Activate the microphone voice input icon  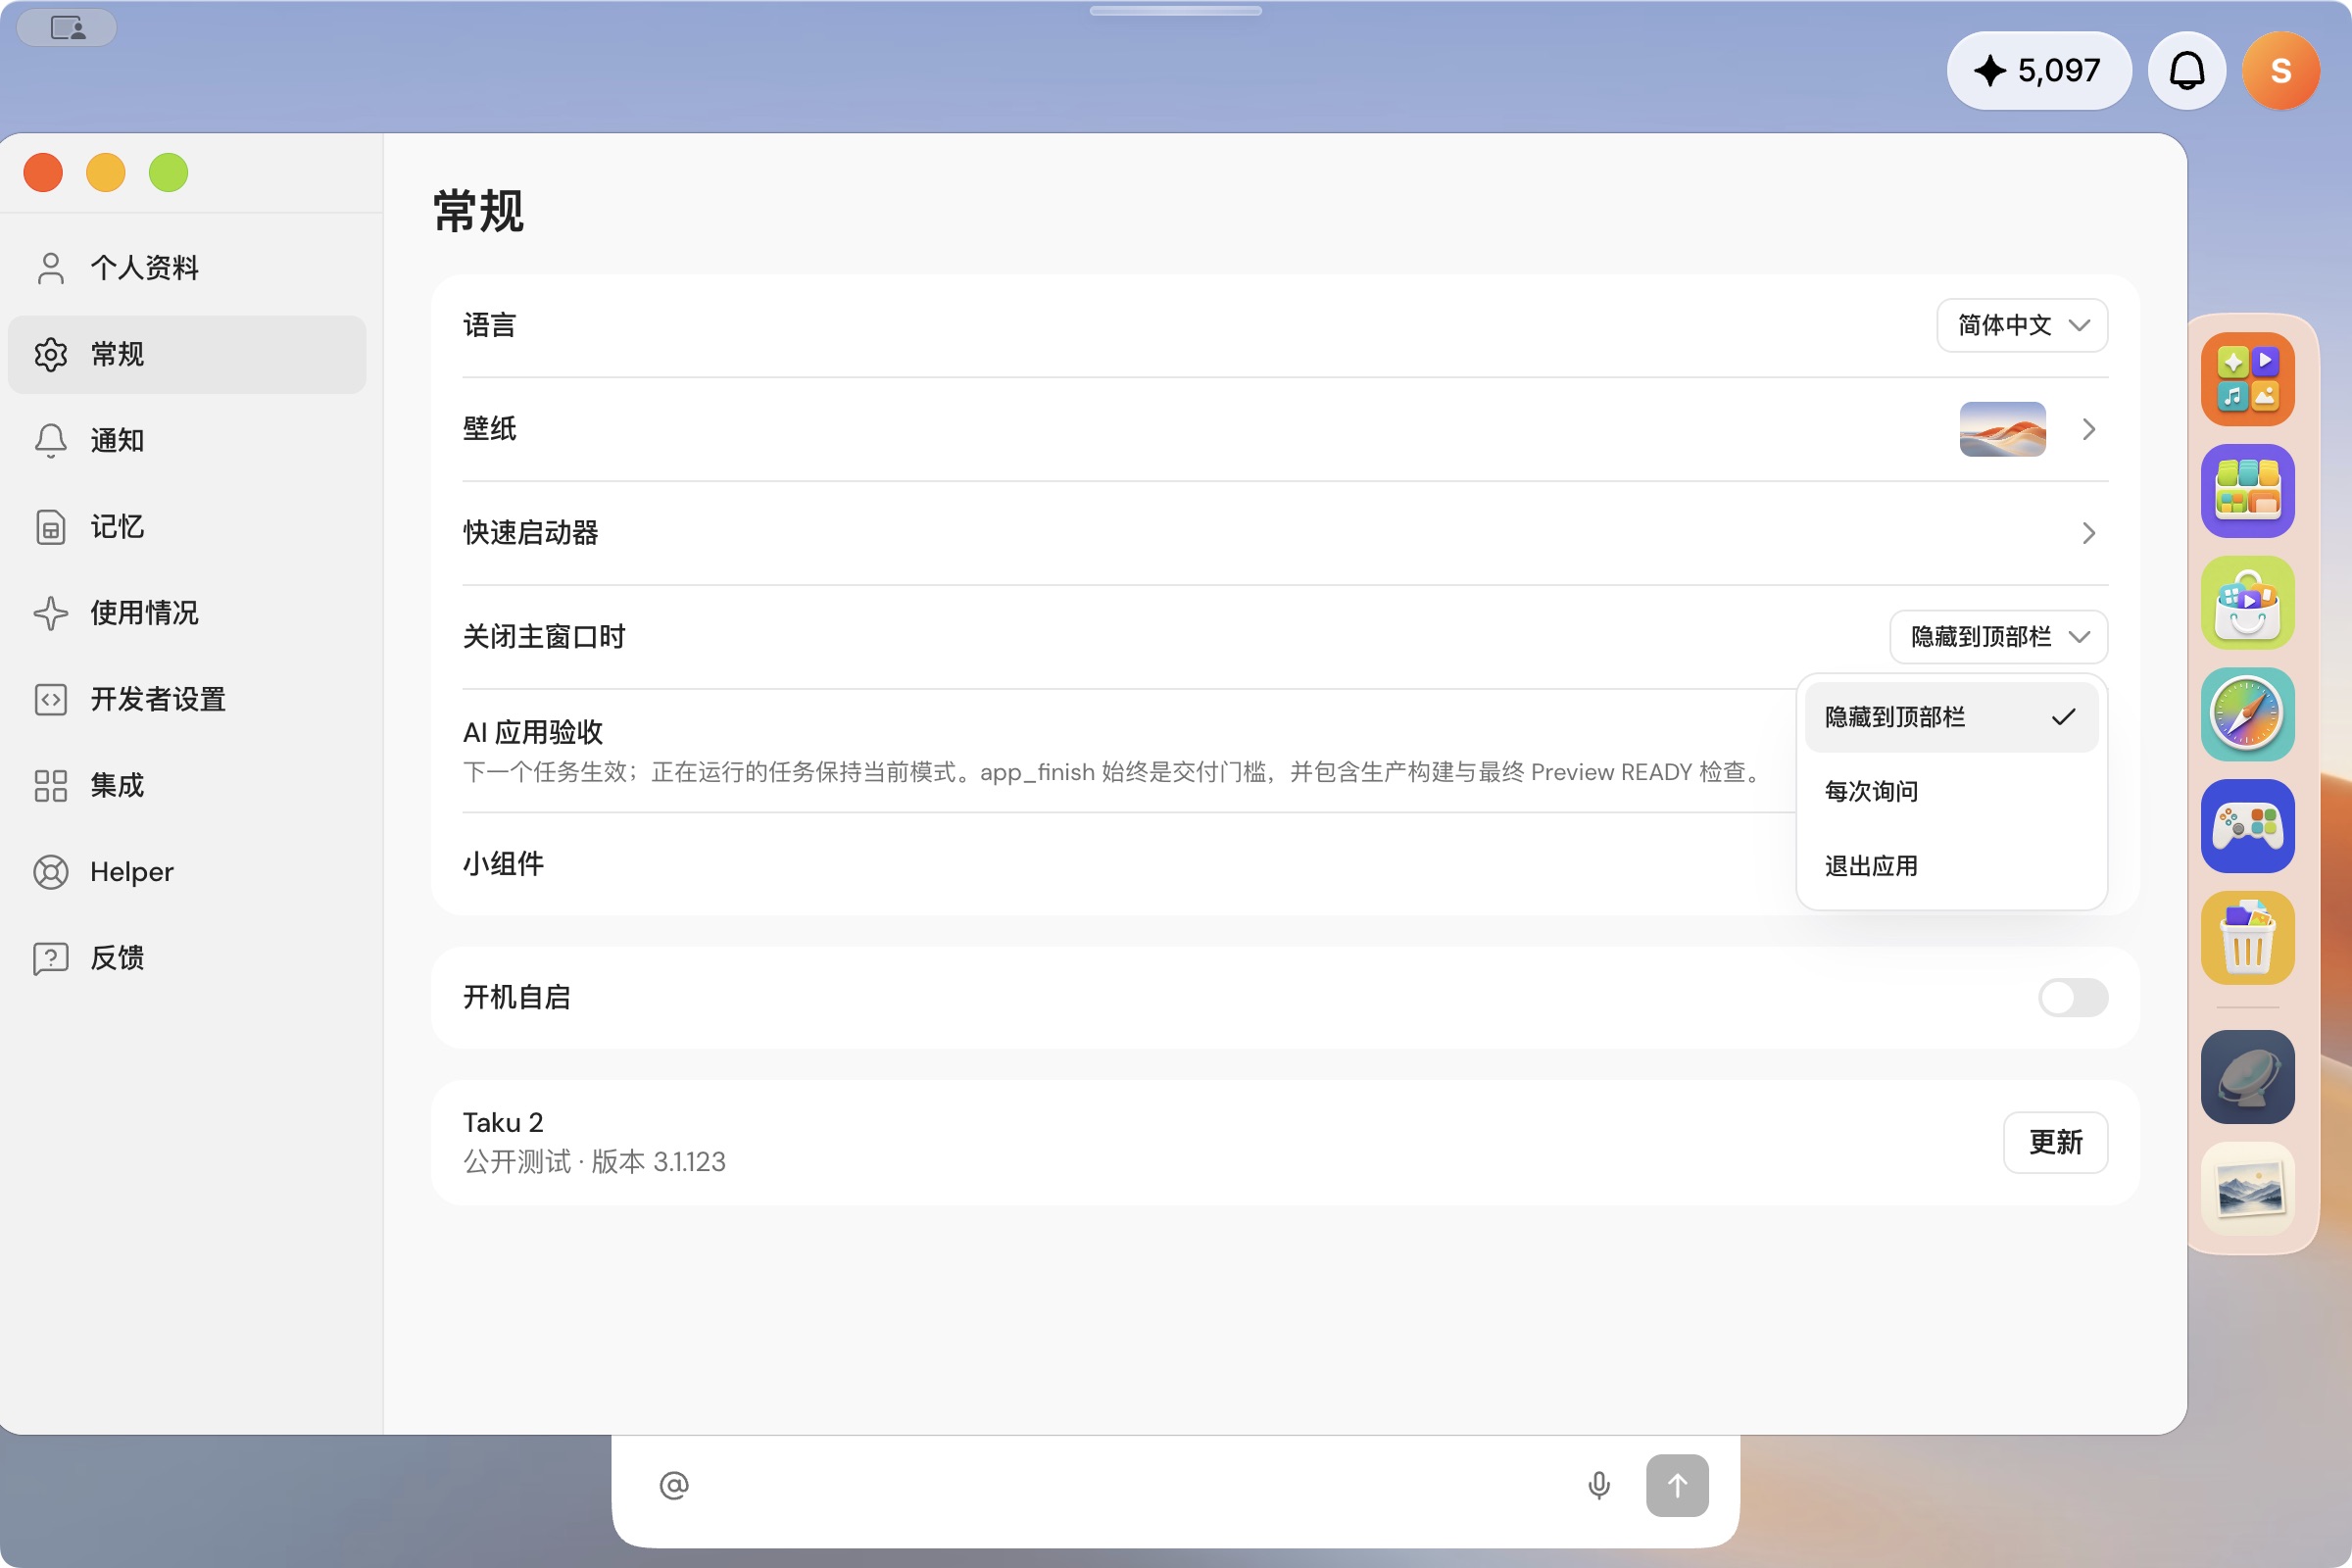tap(1599, 1485)
